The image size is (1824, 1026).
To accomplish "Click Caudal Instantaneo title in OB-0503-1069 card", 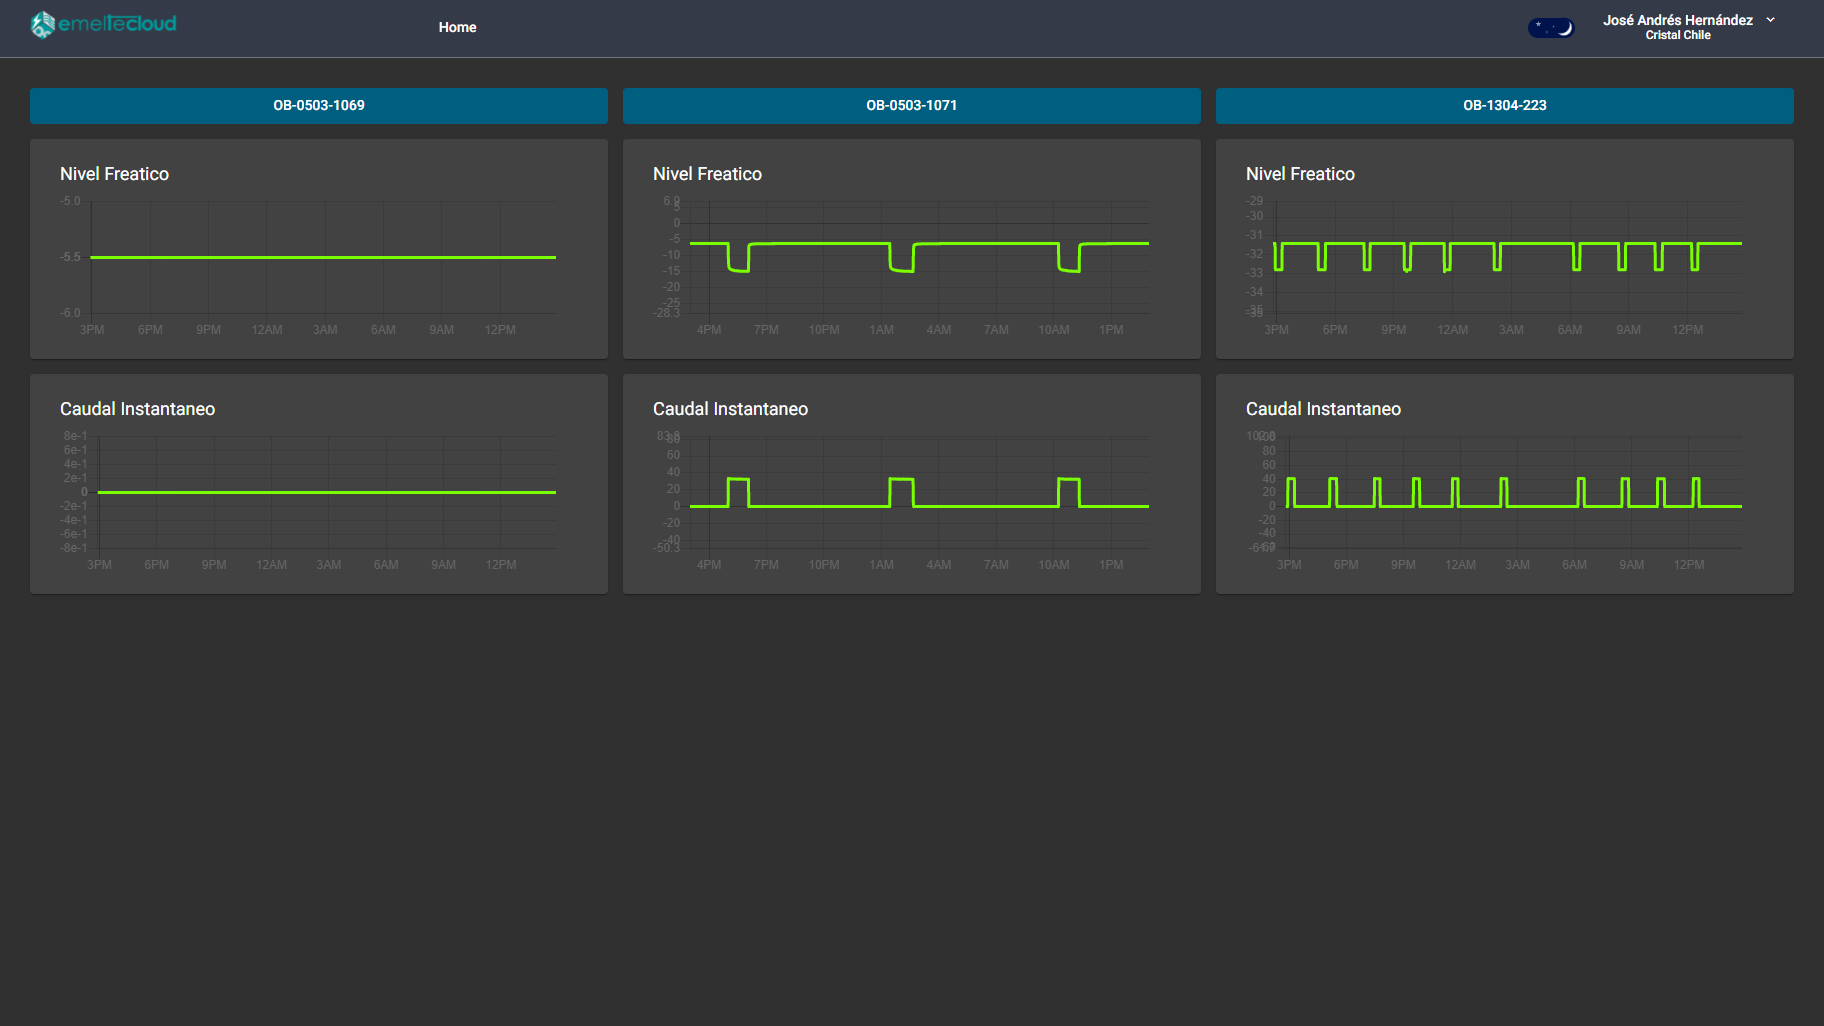I will pos(137,409).
